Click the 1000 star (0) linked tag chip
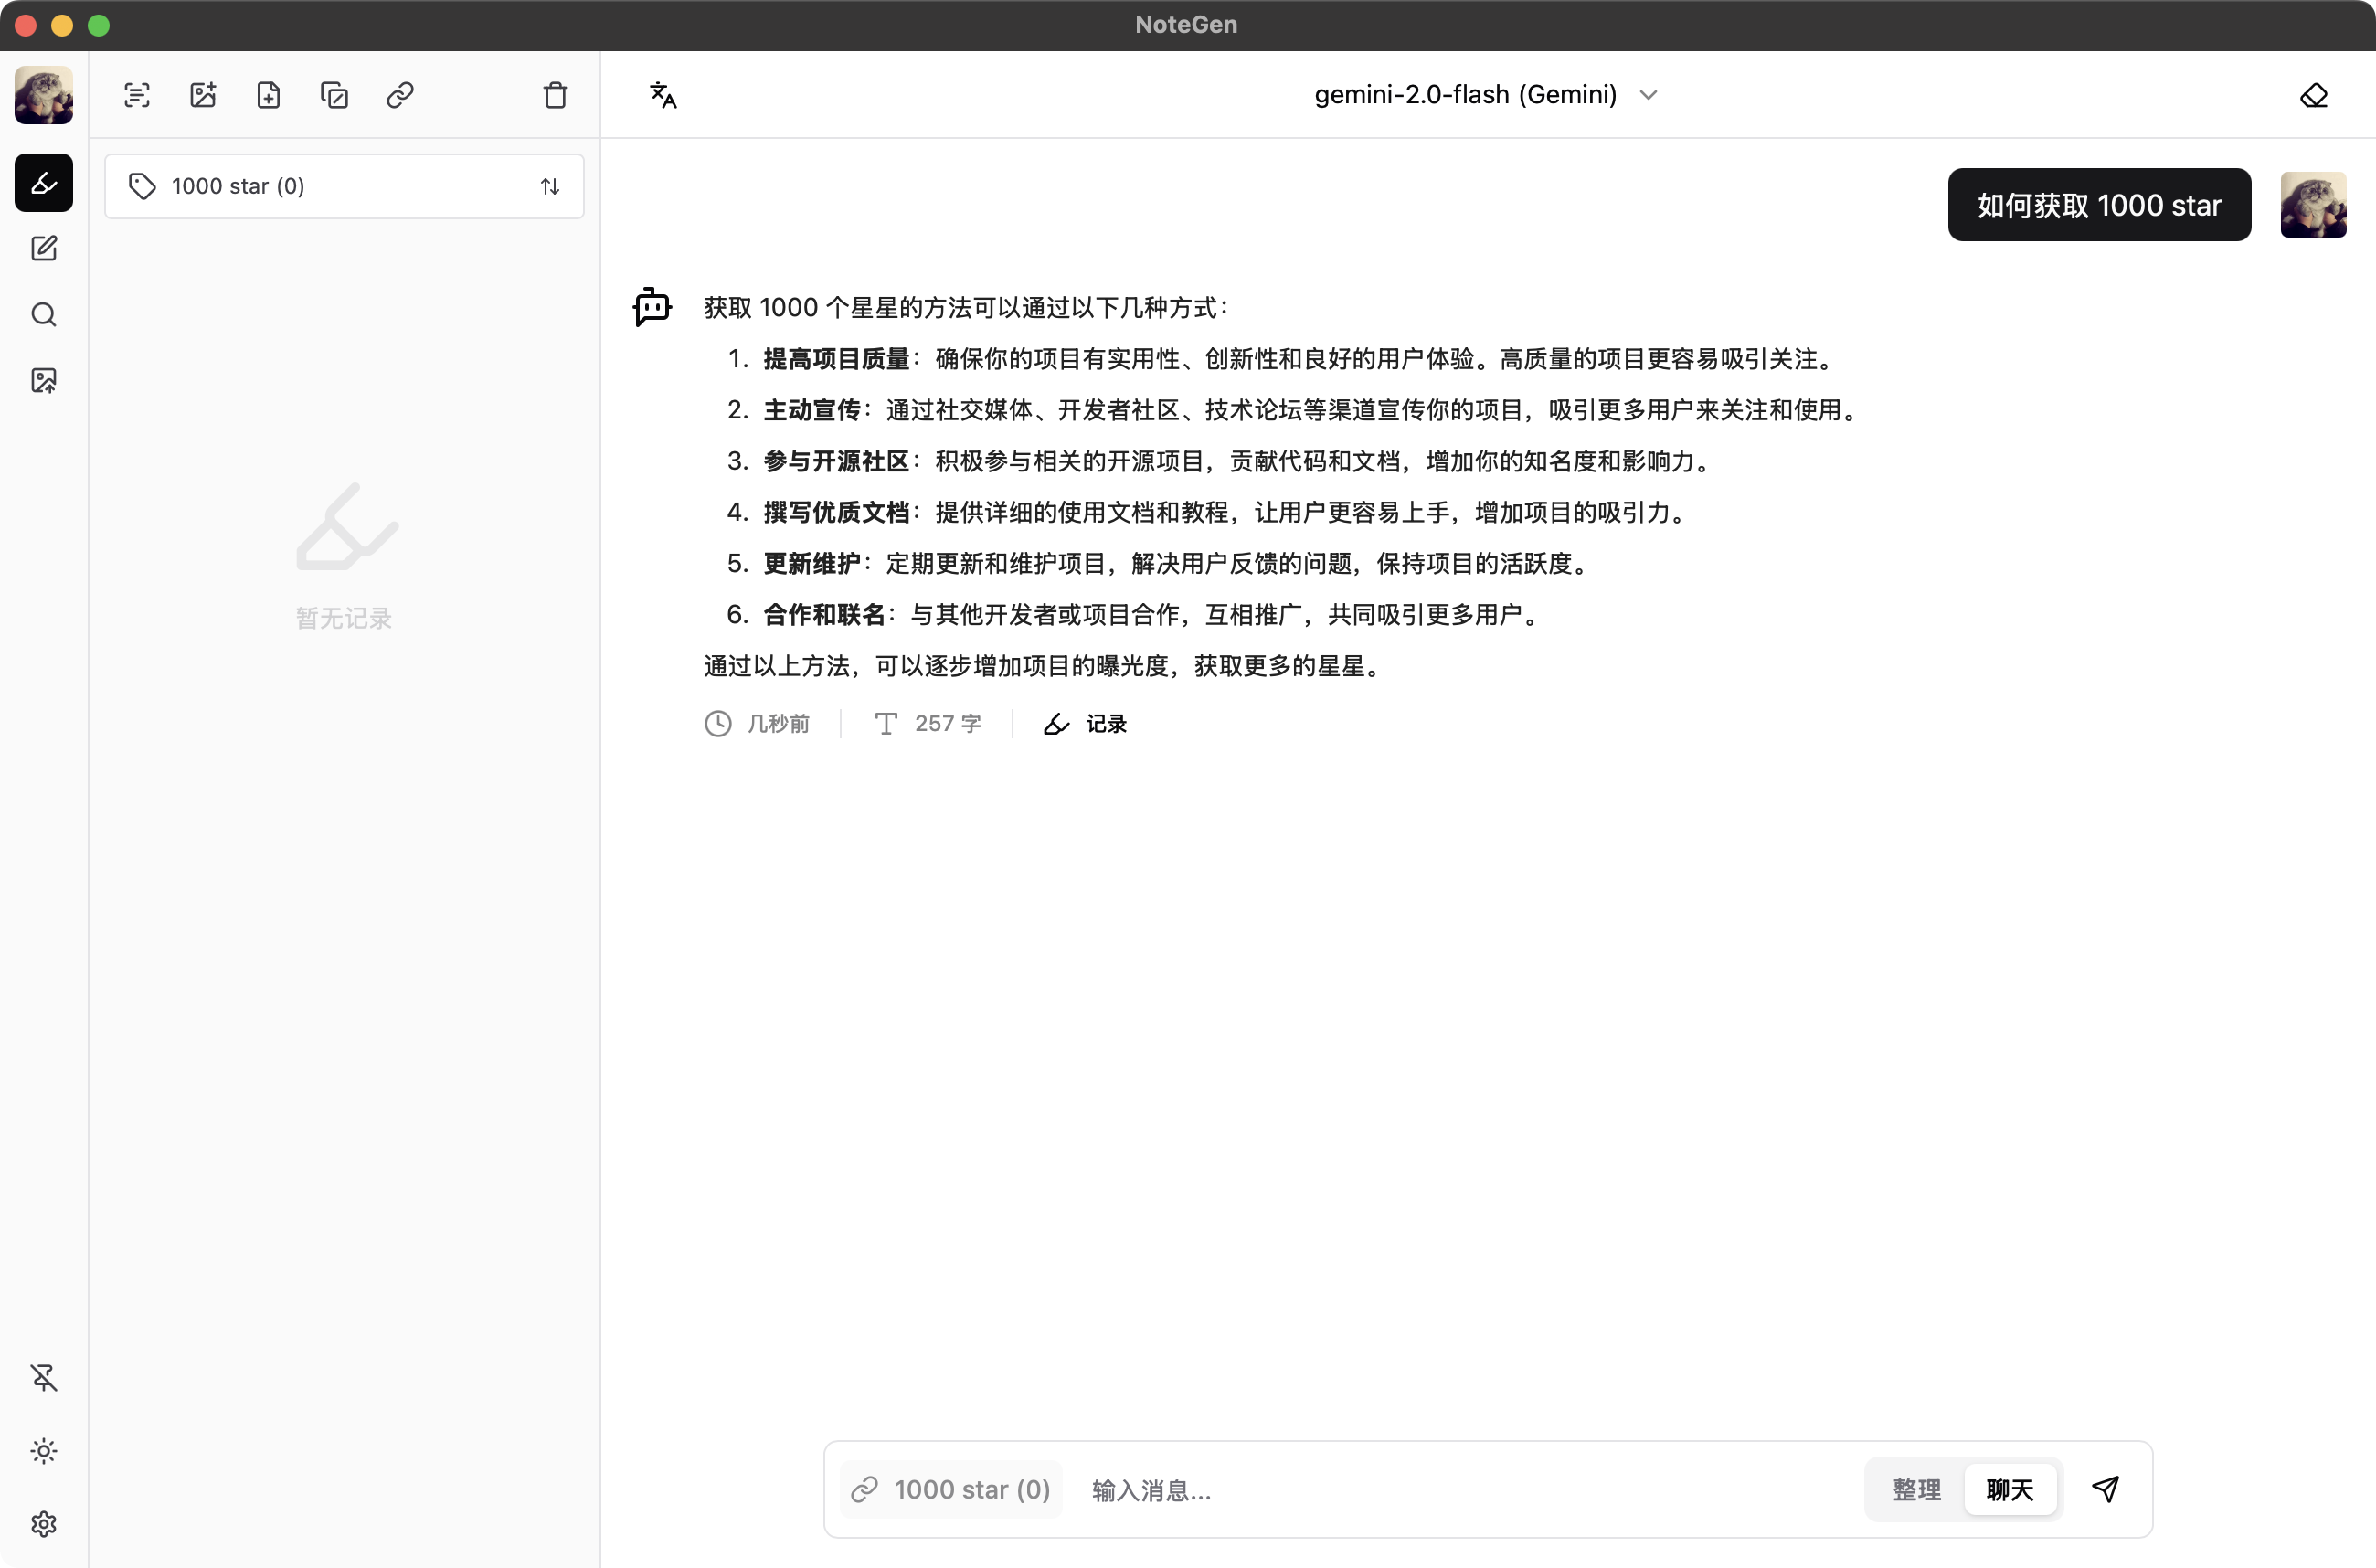Screen dimensions: 2376x1568 pos(951,1489)
